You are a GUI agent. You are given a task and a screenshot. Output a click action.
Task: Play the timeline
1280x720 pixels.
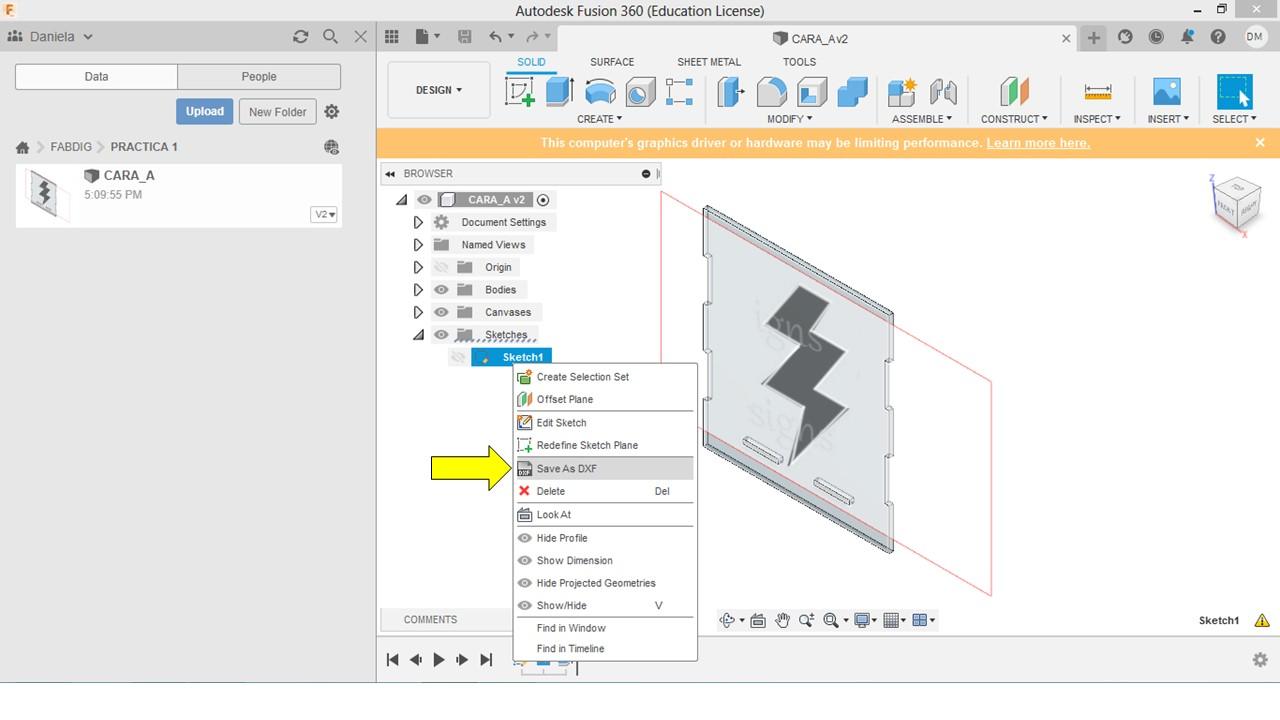[x=439, y=660]
